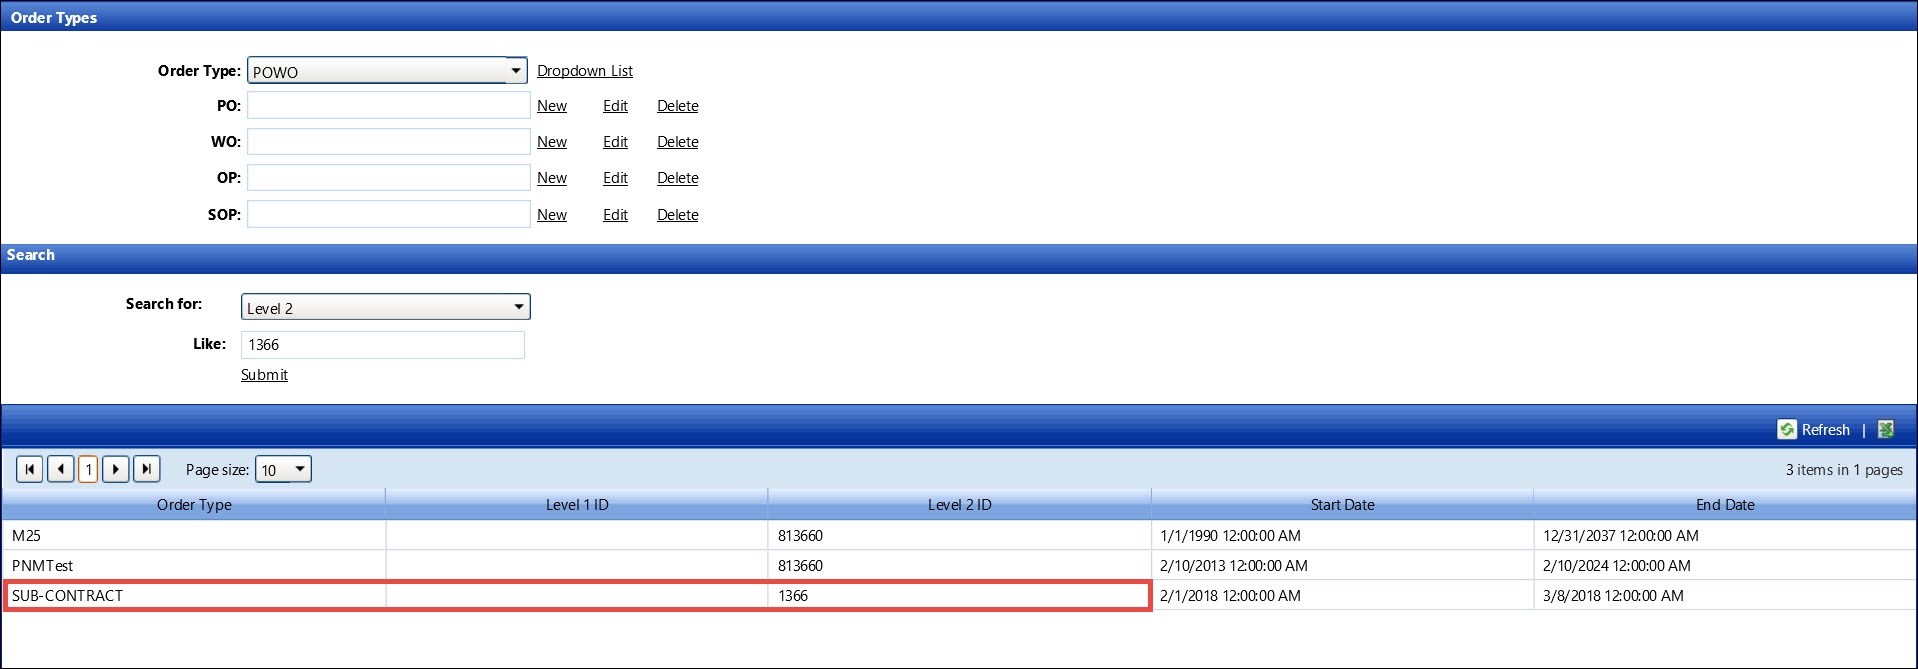
Task: Click the Excel export icon
Action: (x=1886, y=430)
